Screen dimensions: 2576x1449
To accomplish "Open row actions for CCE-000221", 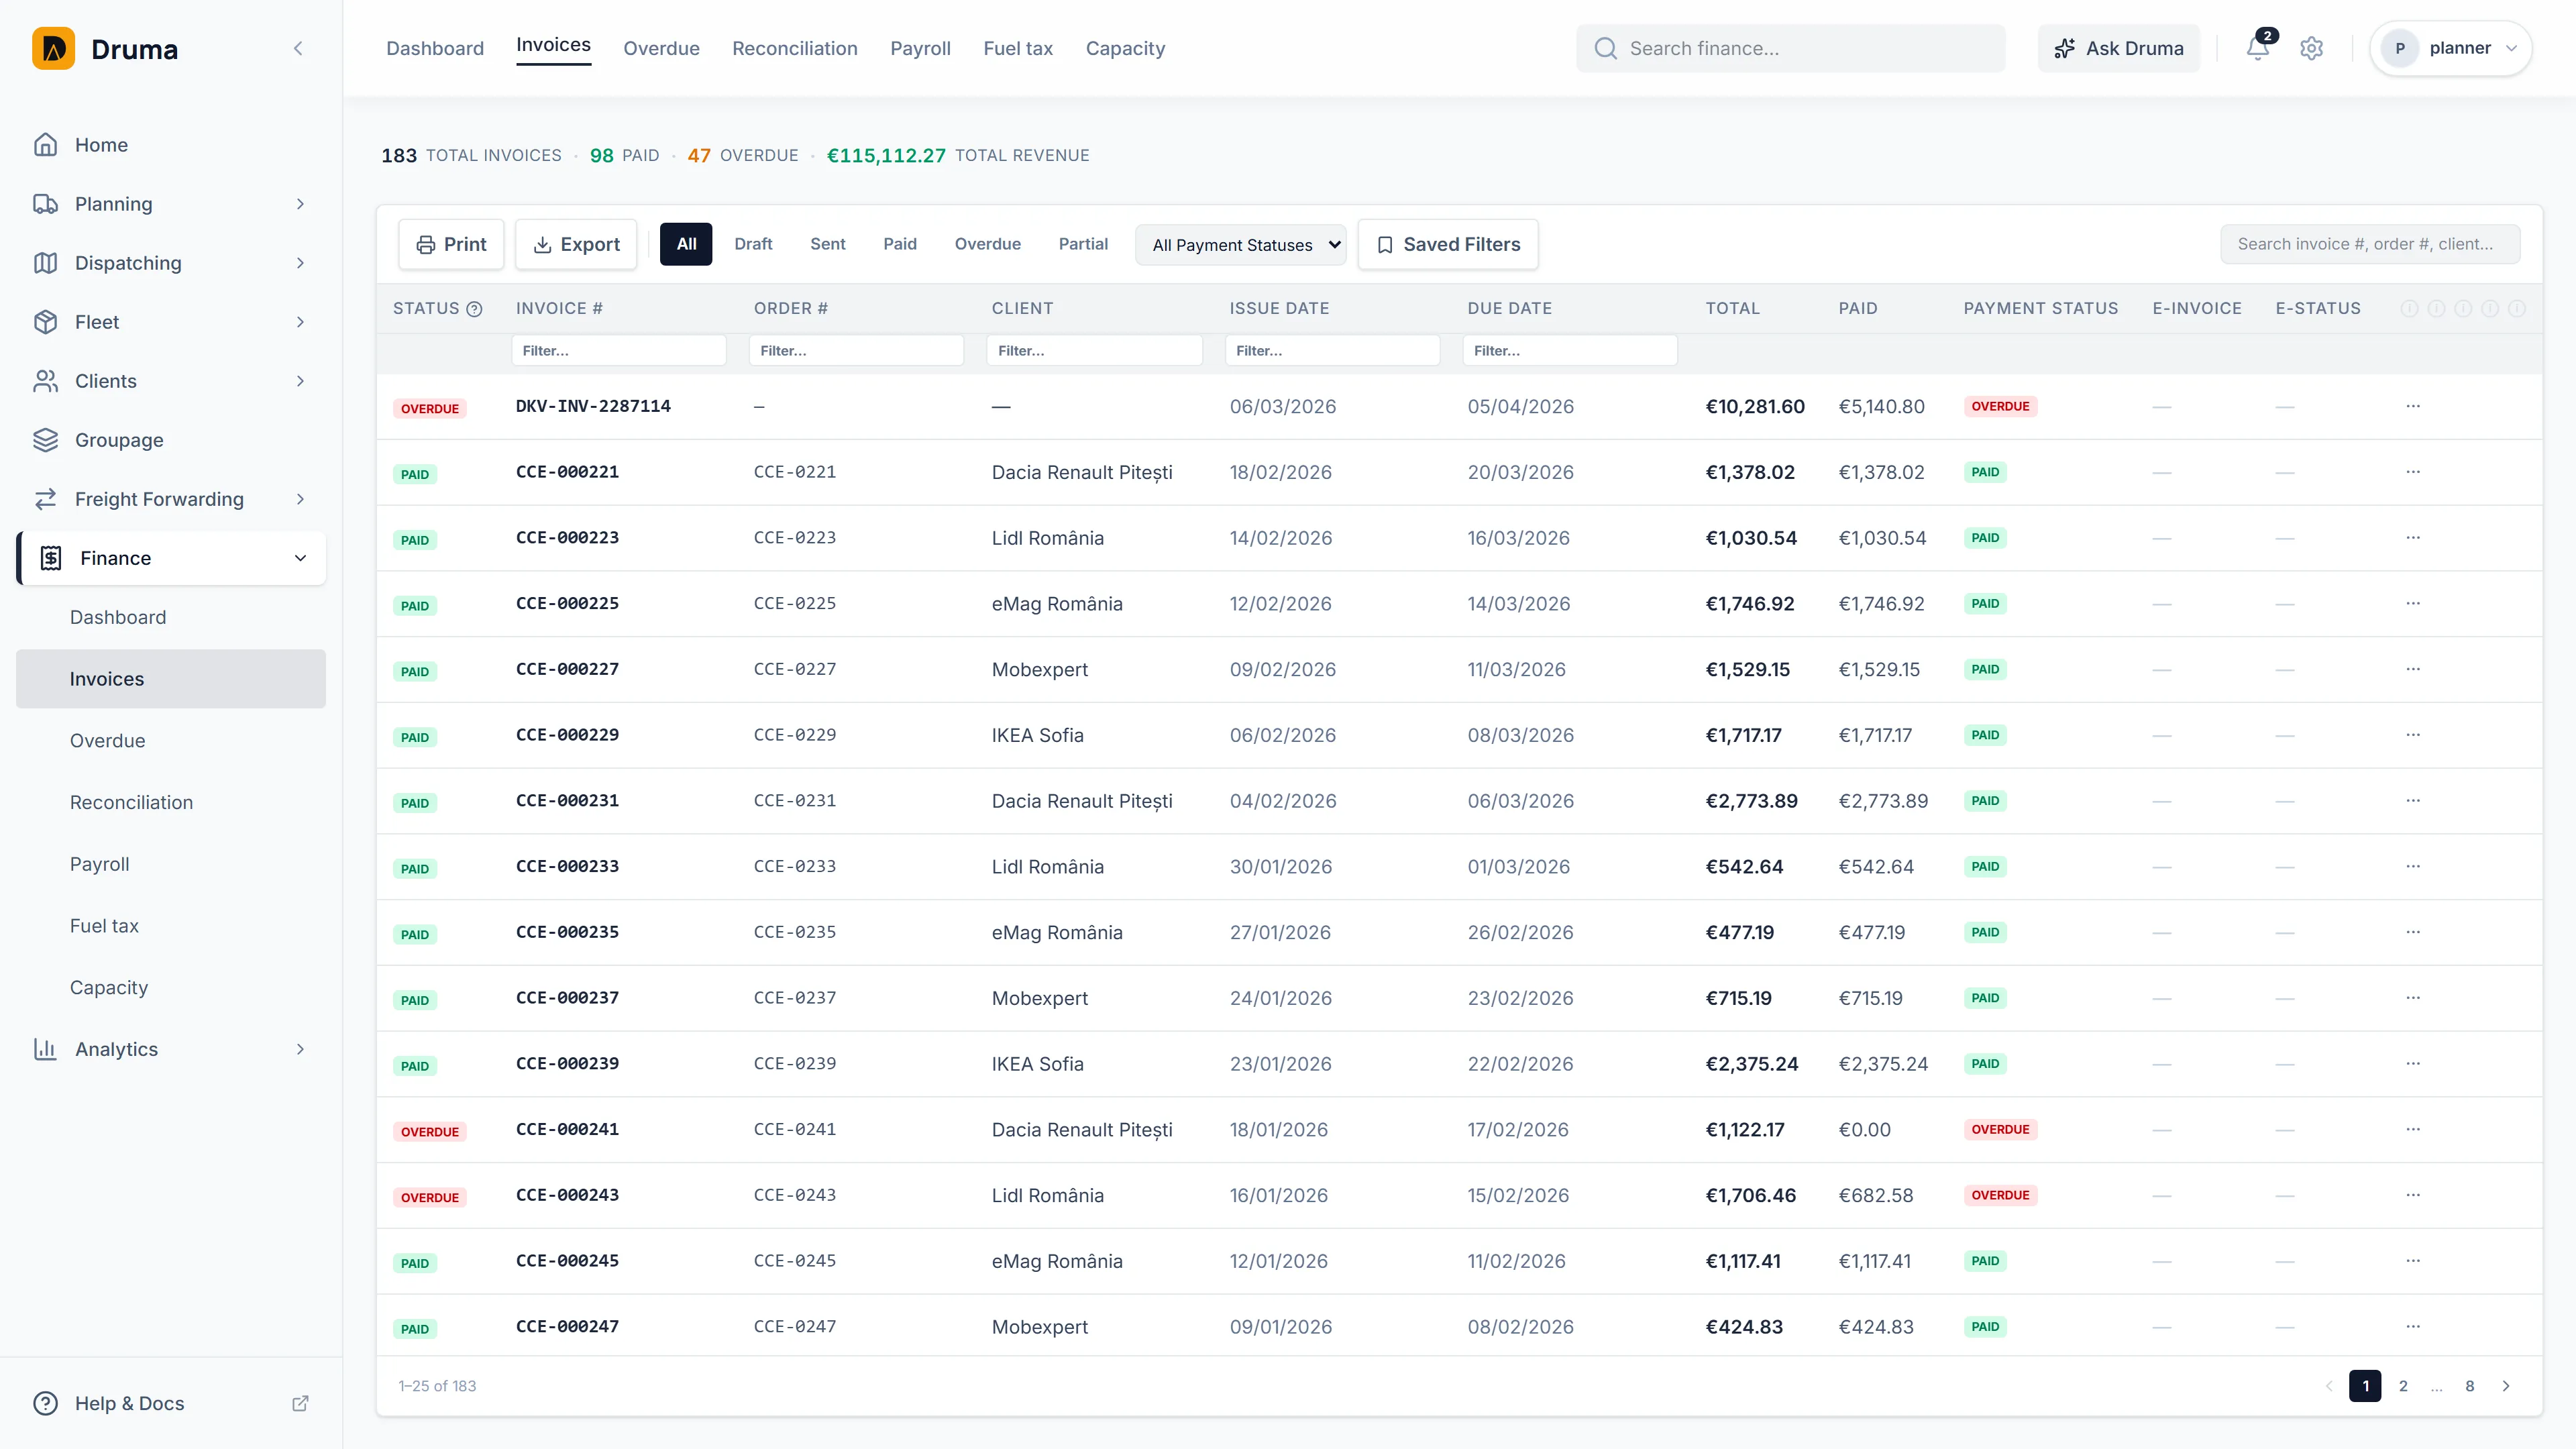I will coord(2413,472).
